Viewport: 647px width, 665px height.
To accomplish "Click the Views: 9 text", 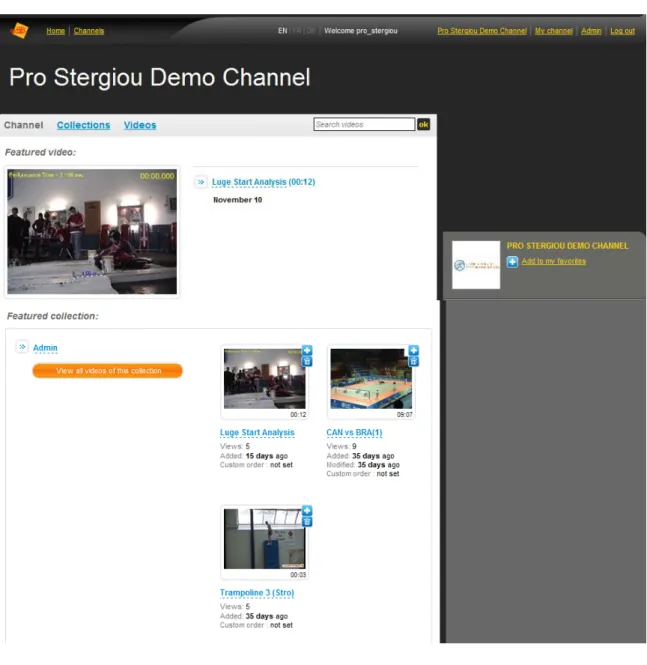I will 341,446.
